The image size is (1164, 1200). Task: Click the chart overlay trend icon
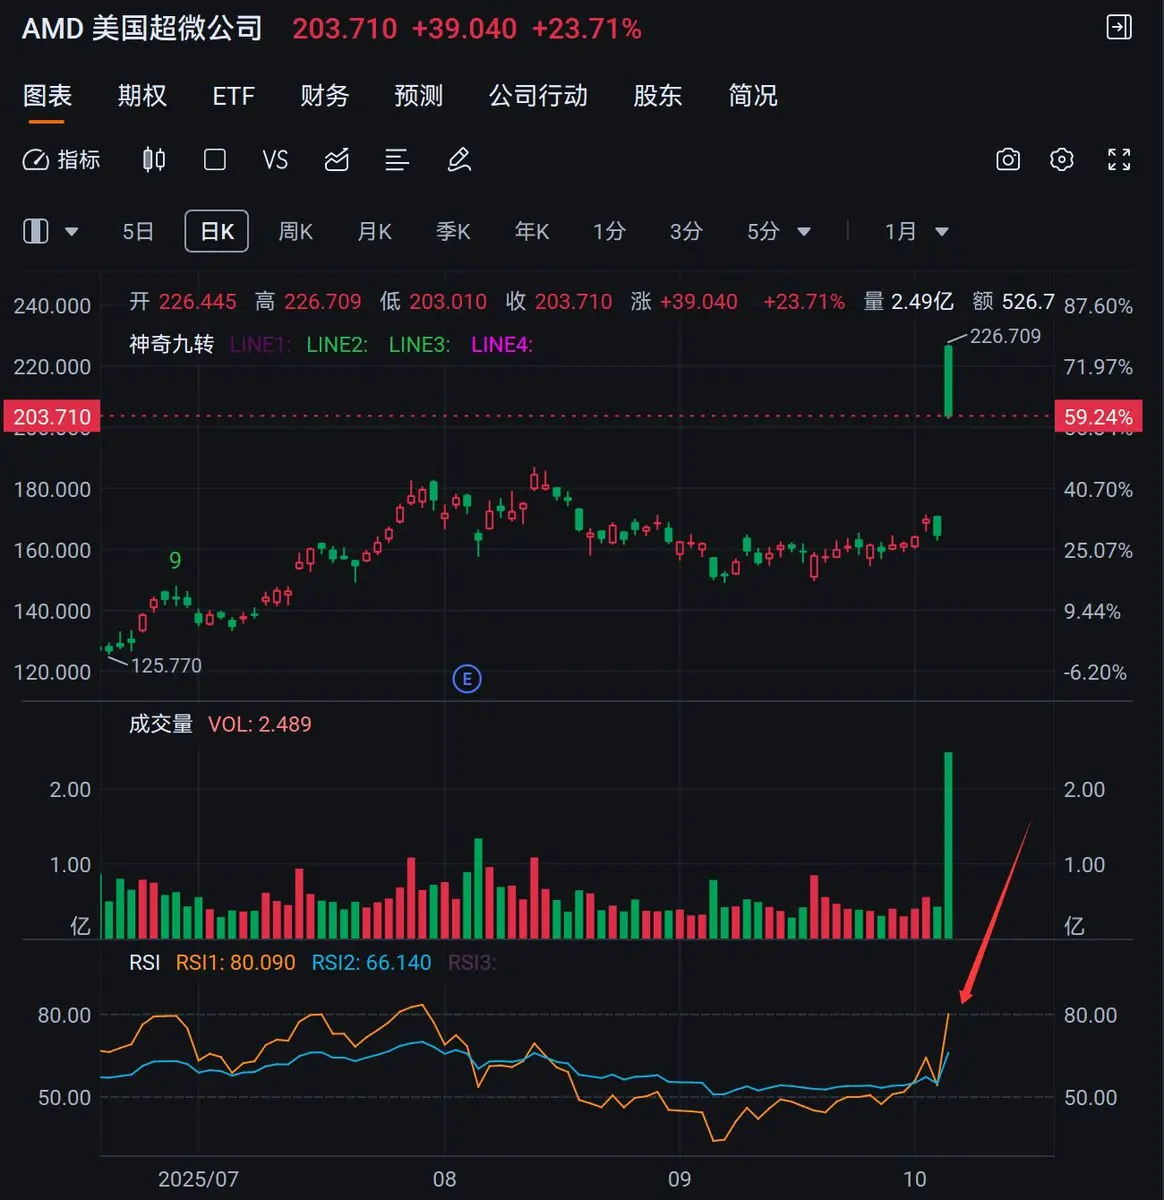coord(337,160)
